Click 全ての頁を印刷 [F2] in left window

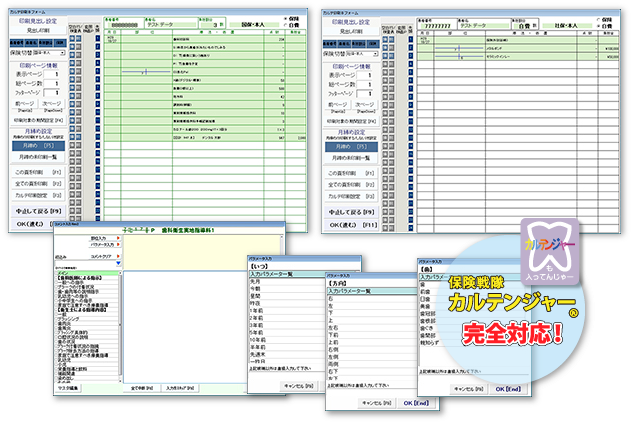tap(38, 184)
